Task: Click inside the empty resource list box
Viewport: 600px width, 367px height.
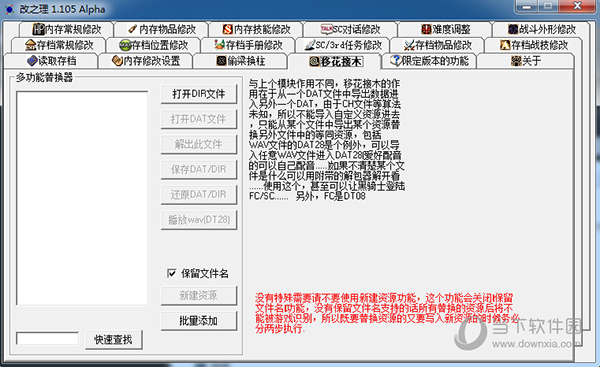Action: point(82,198)
